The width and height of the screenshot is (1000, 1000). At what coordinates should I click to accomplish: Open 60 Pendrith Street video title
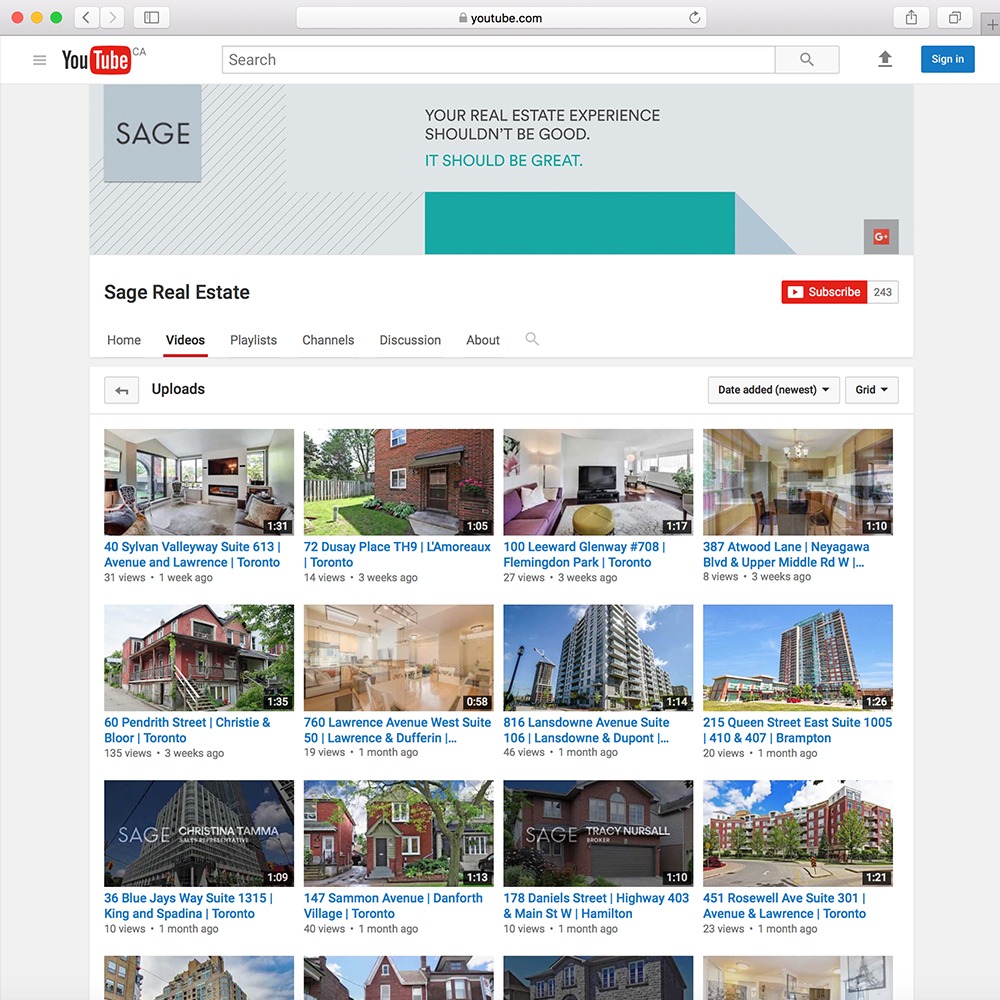(x=187, y=730)
